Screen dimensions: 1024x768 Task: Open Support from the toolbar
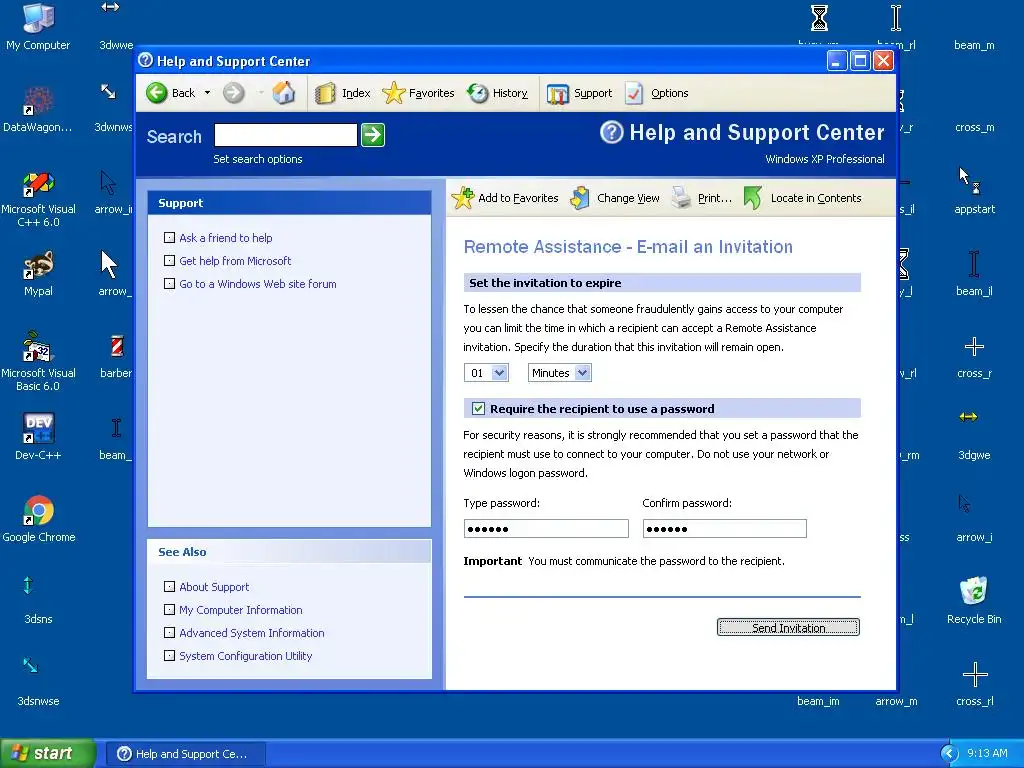579,93
